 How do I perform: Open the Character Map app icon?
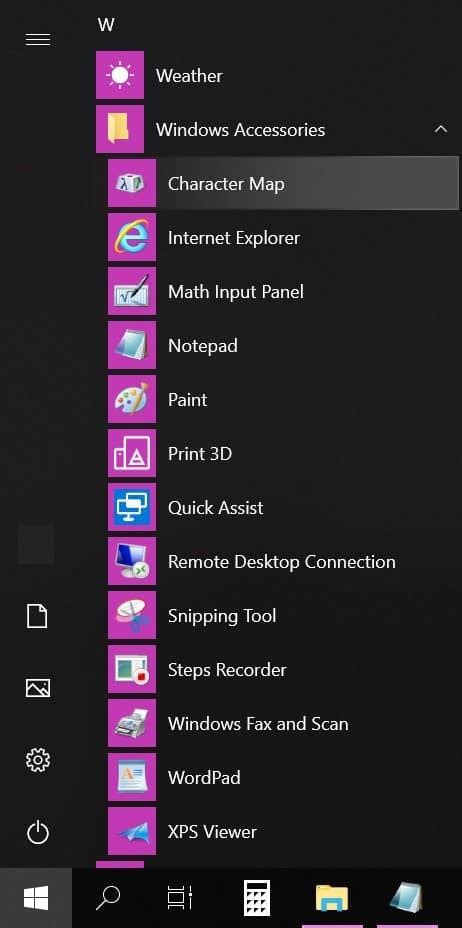[131, 183]
